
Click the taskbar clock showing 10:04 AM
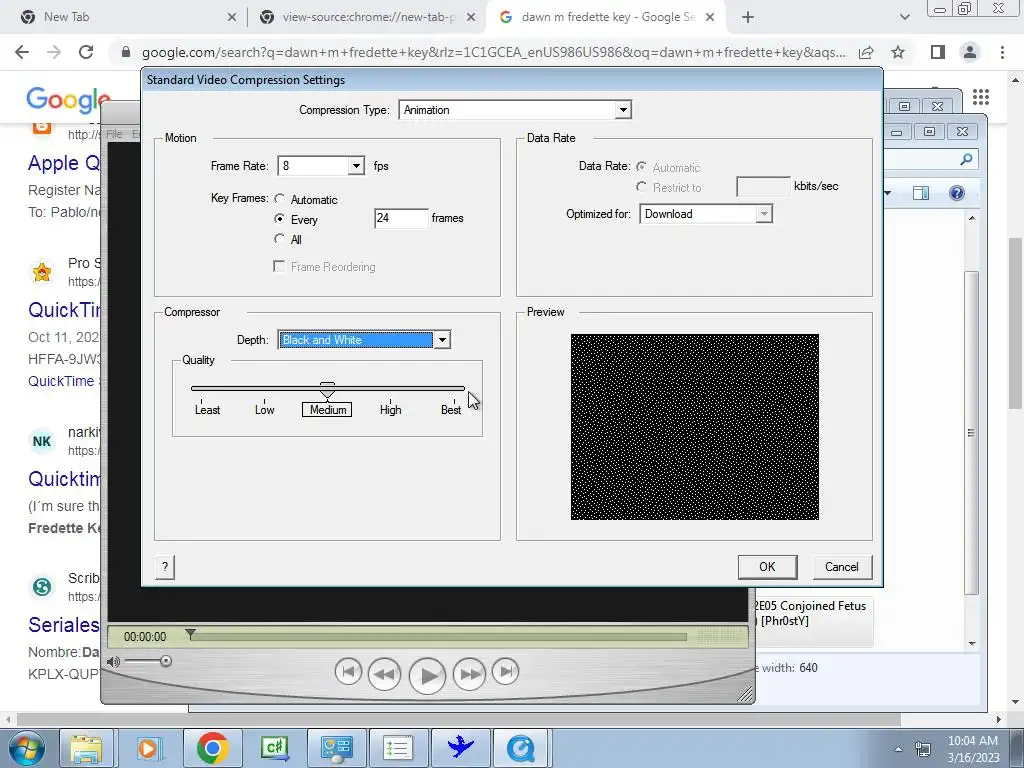[973, 749]
